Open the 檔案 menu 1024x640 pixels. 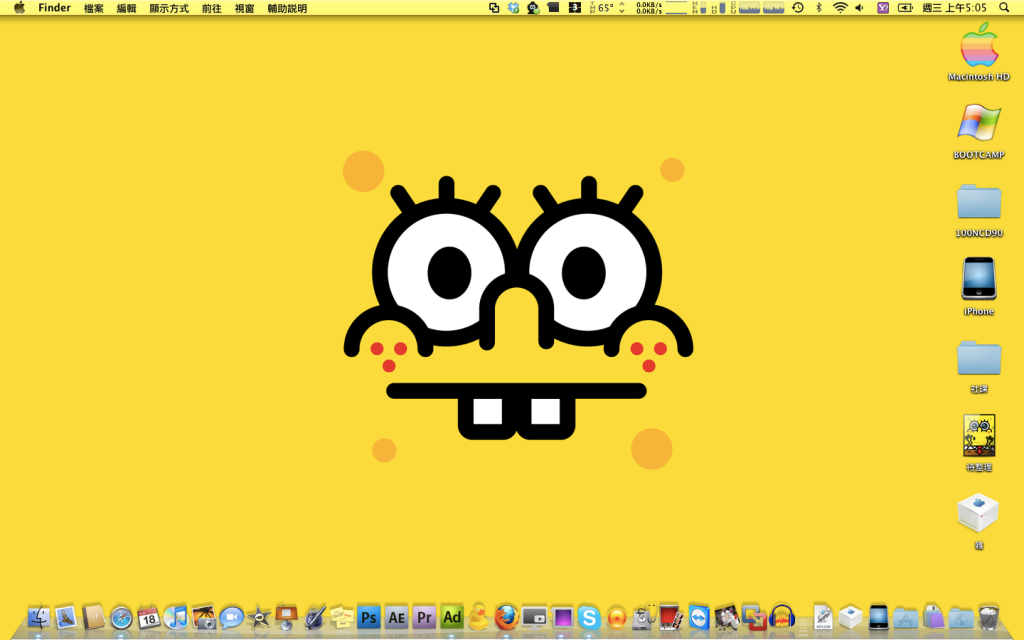94,8
